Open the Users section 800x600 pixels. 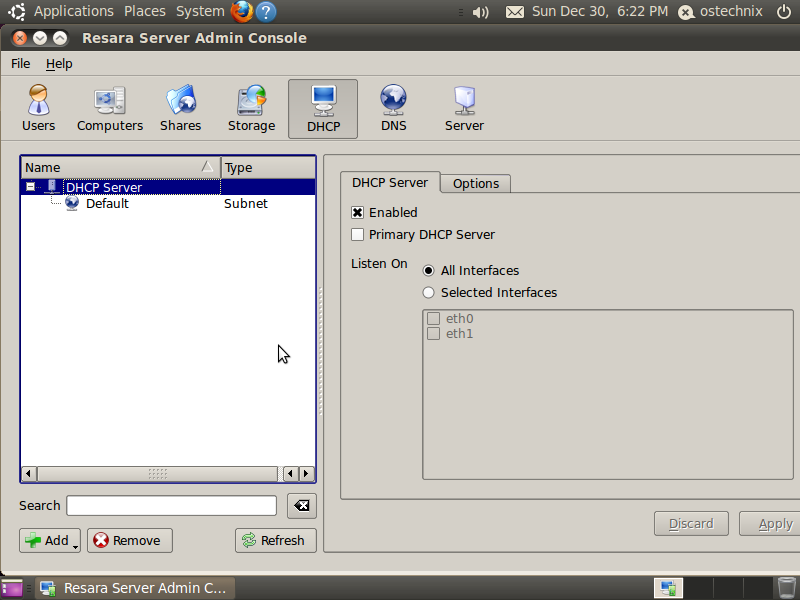click(38, 109)
